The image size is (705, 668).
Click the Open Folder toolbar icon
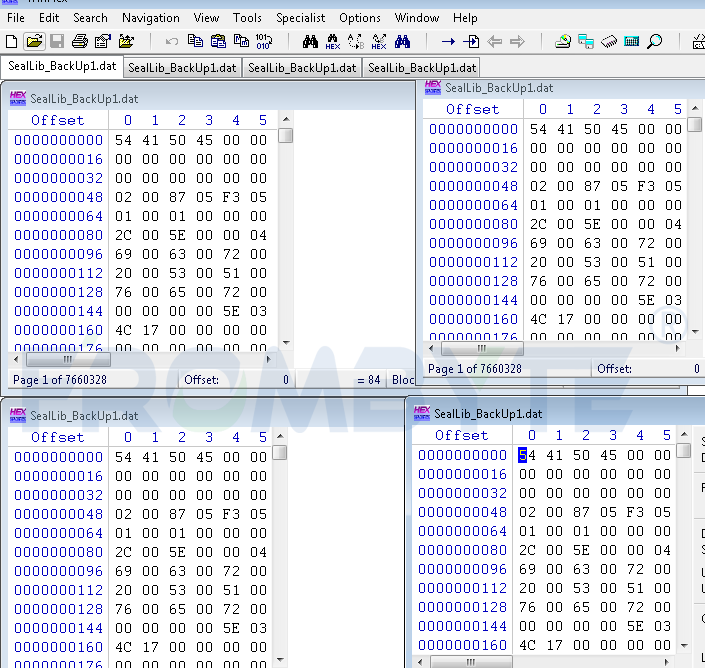tap(126, 42)
